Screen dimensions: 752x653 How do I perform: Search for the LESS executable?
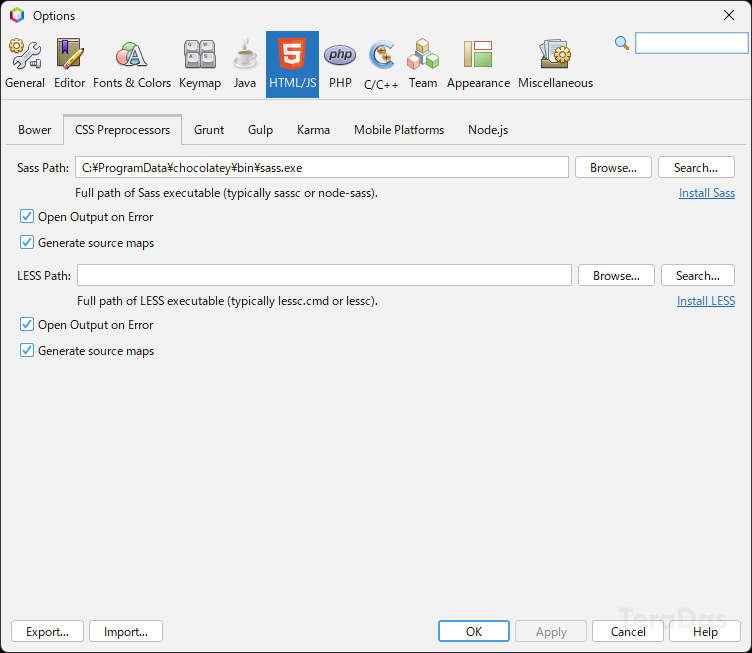(x=698, y=275)
